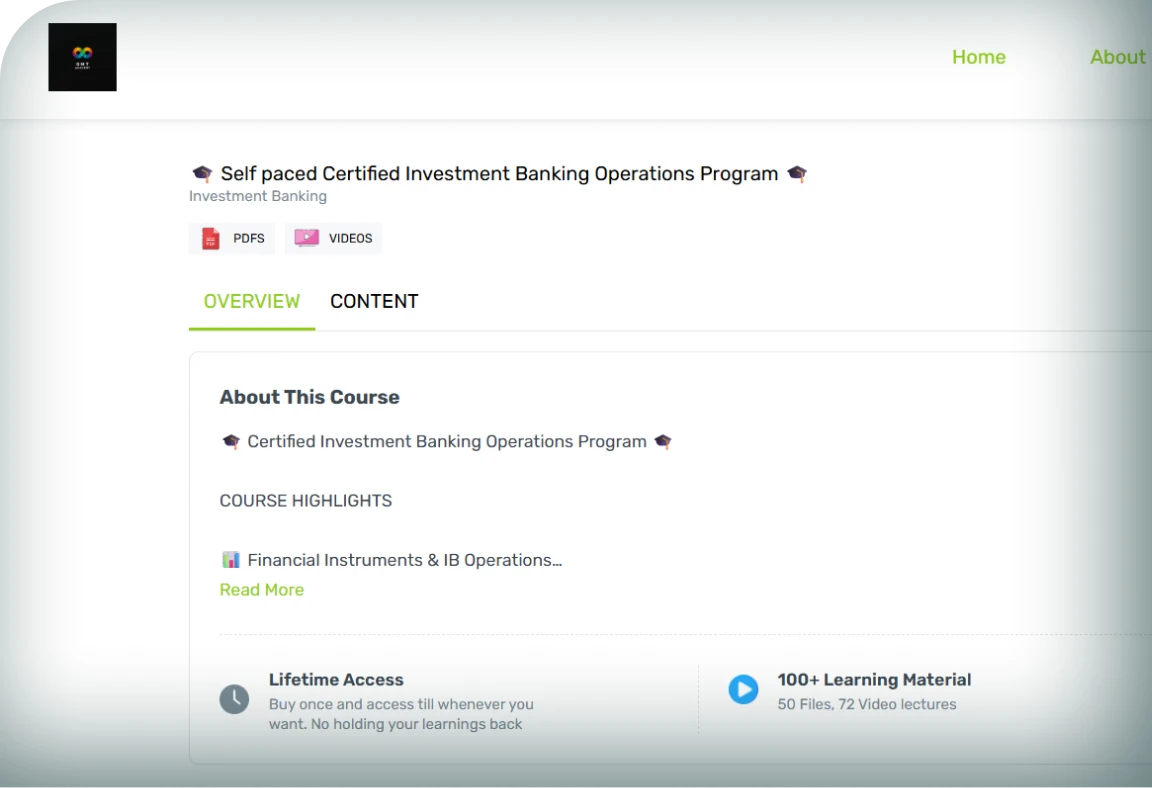Screen dimensions: 1152x788
Task: Click graduation cap after Operations Program in About section
Action: tap(663, 441)
